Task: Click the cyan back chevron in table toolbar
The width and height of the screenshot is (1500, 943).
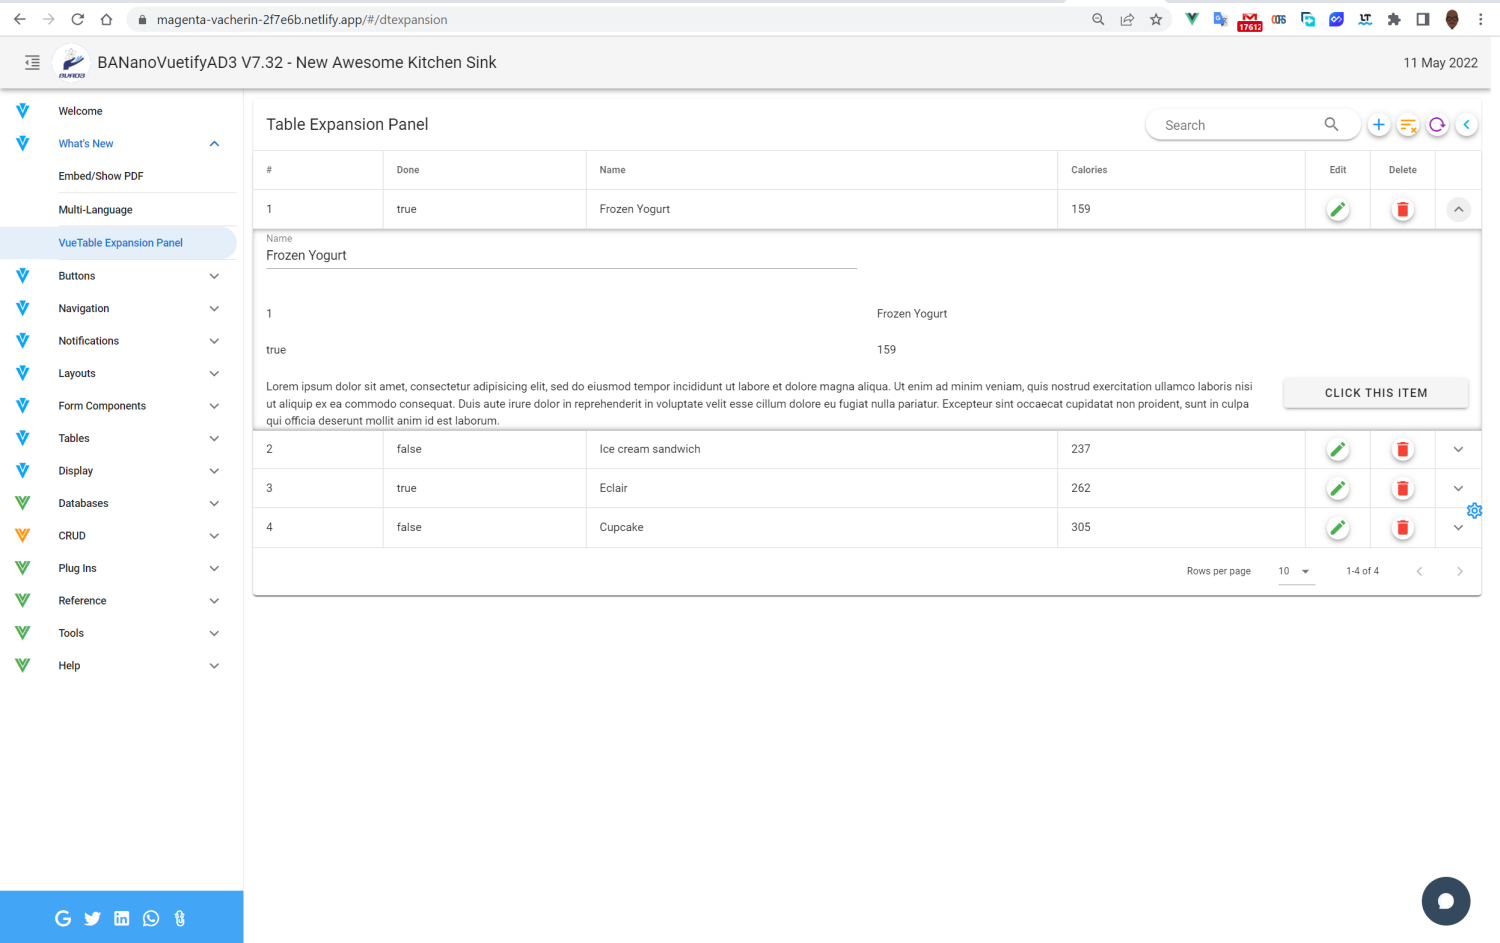Action: 1466,125
